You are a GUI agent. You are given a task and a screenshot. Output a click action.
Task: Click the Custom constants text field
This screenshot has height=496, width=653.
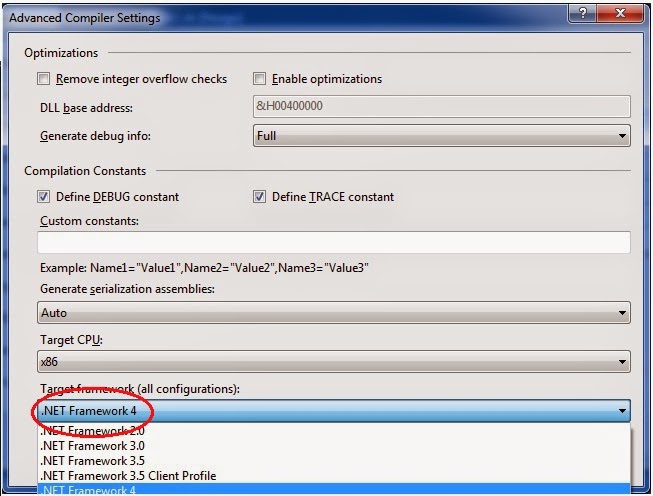click(334, 242)
